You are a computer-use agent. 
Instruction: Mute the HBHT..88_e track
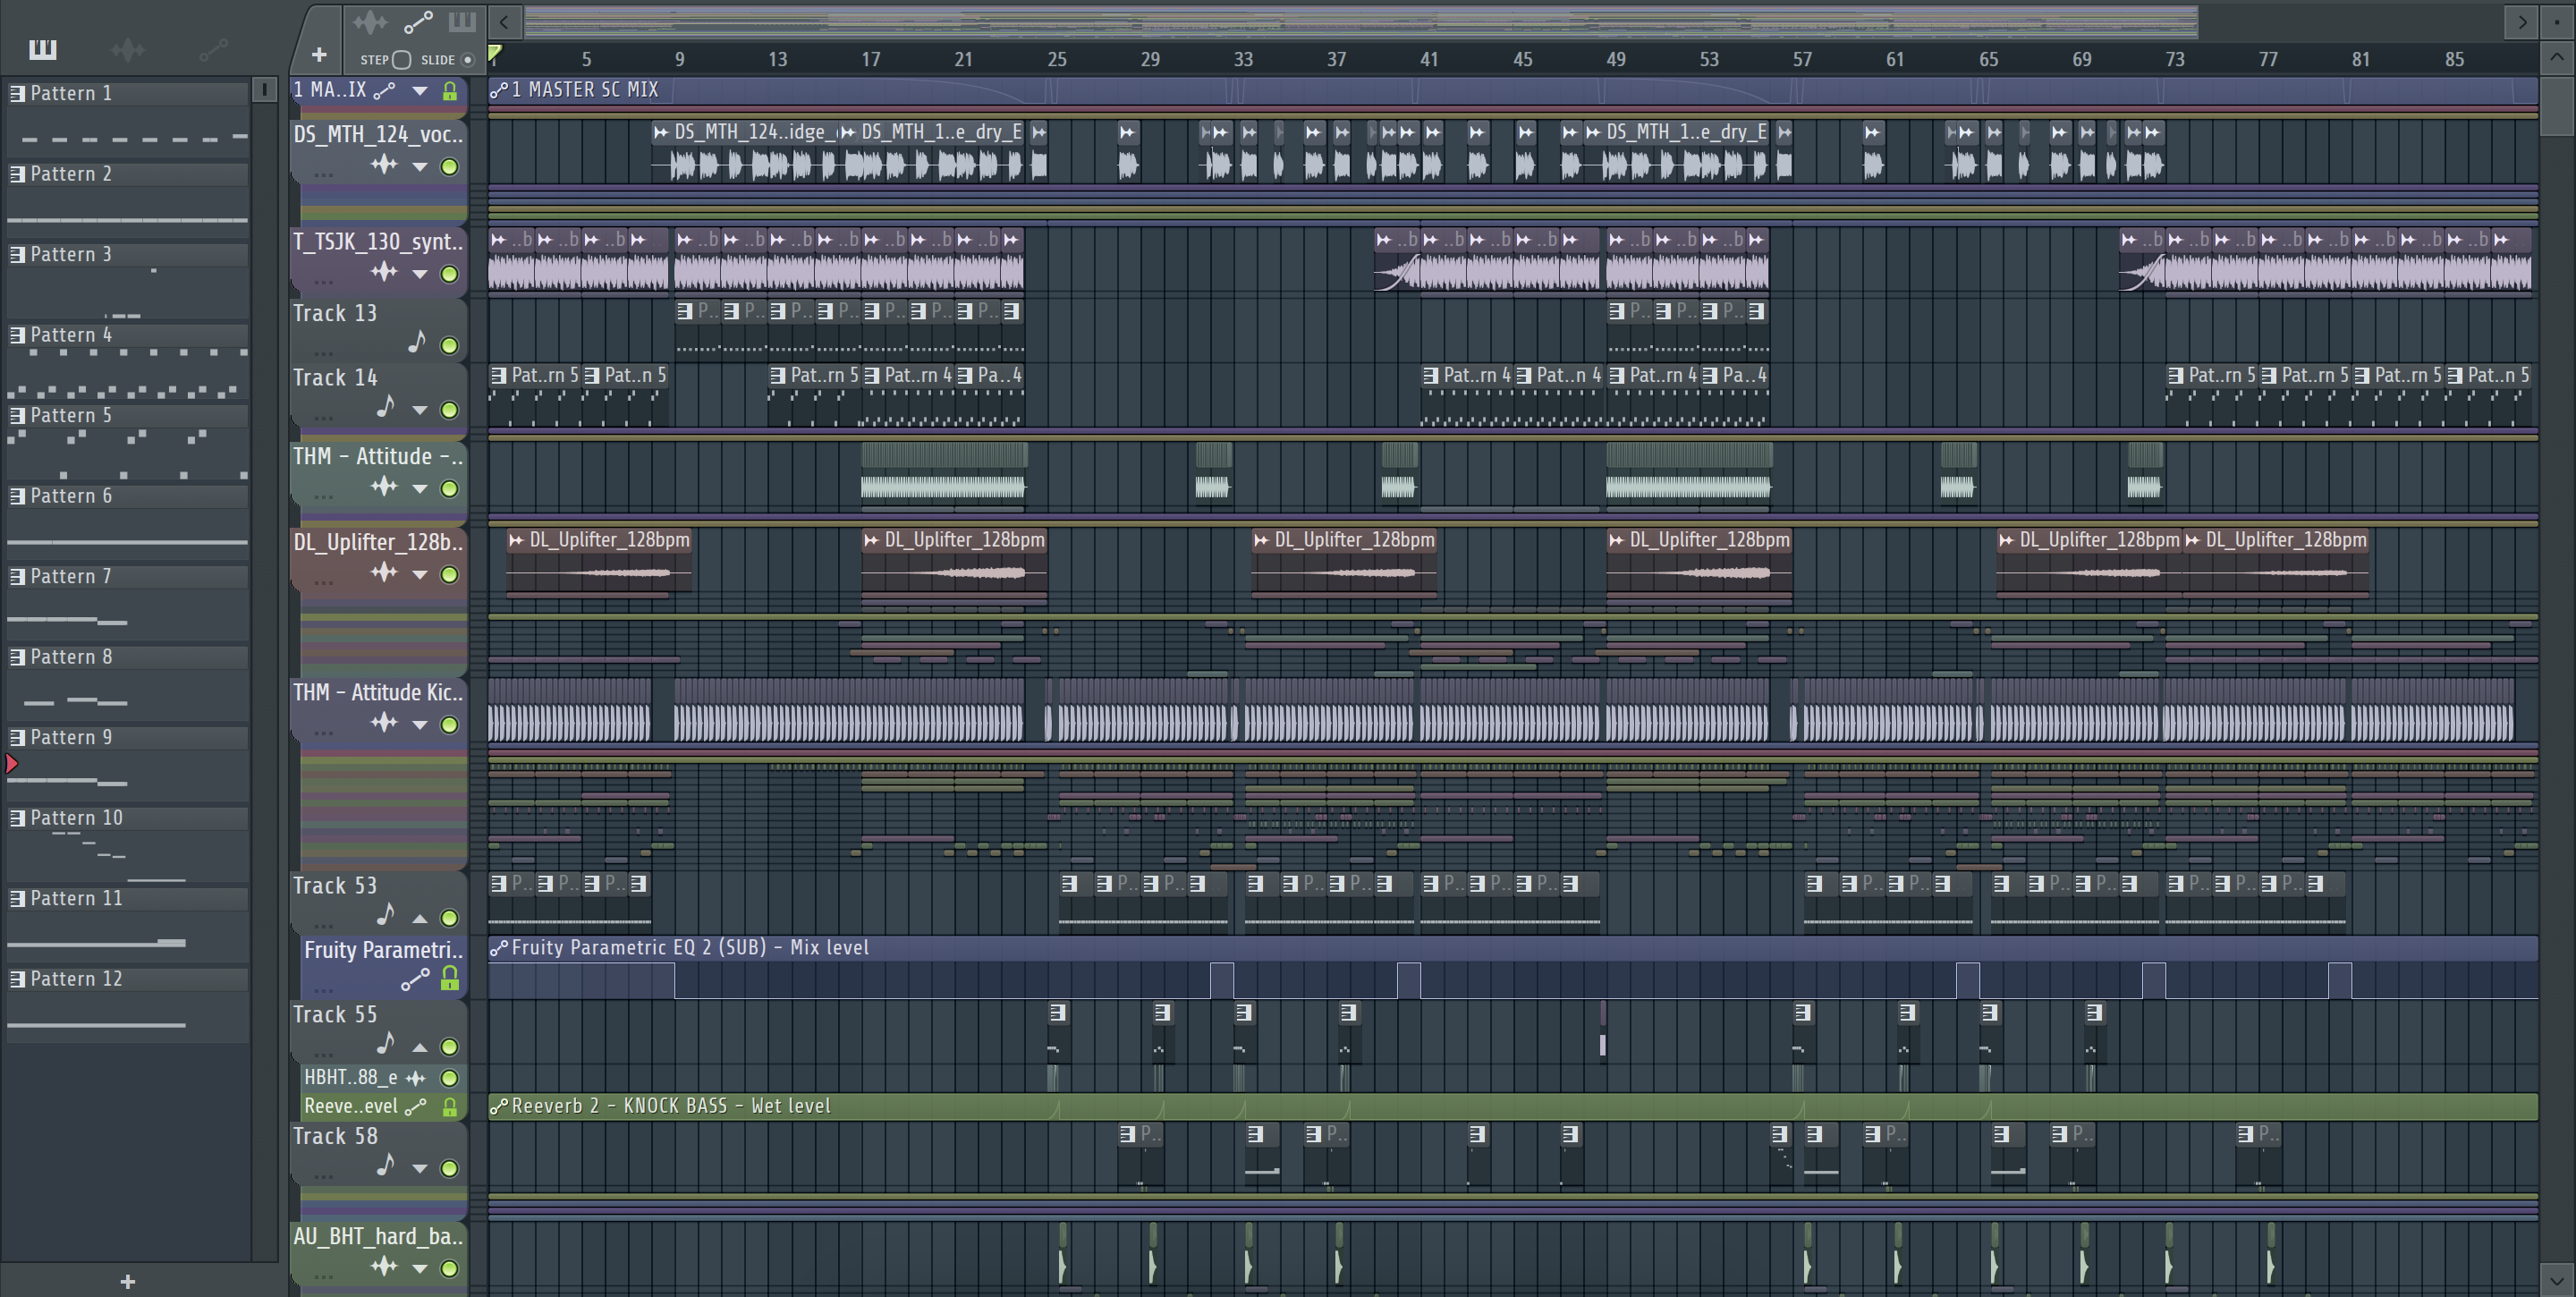450,1078
